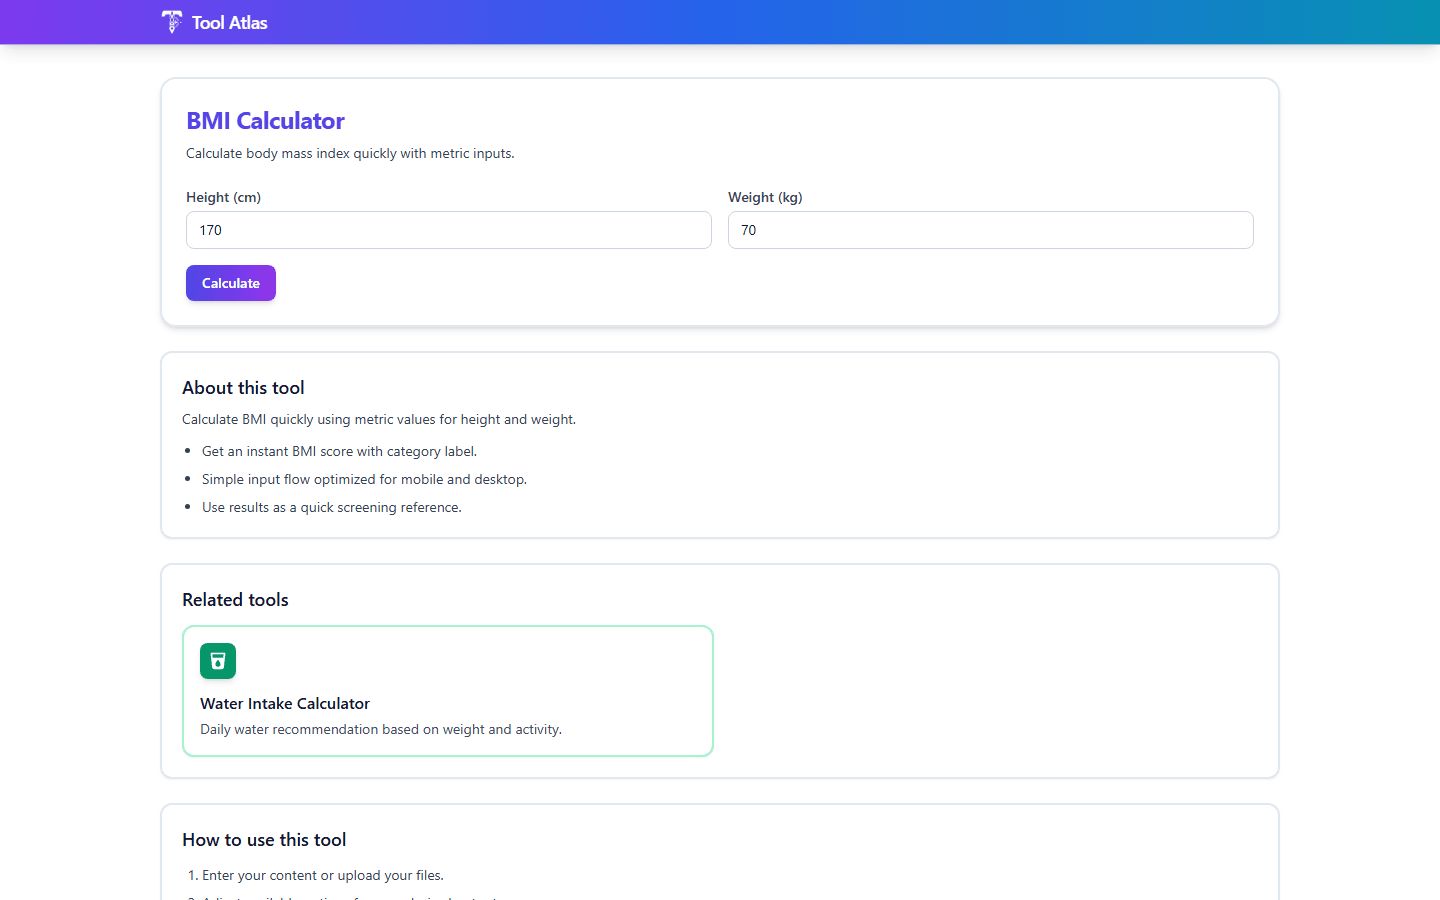Open the Water Intake Calculator related tool

447,690
